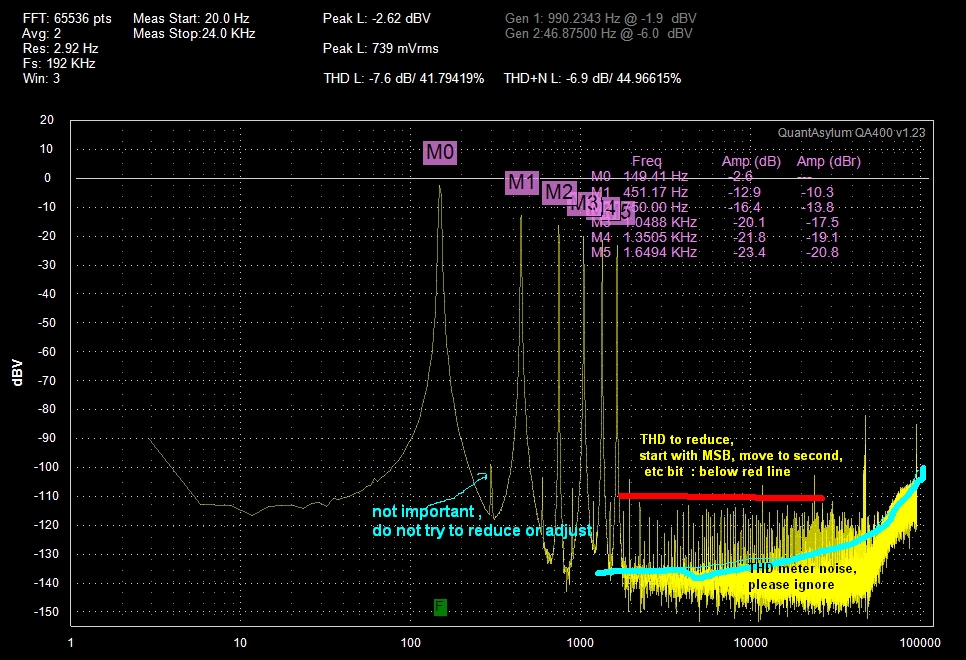The height and width of the screenshot is (660, 966).
Task: Click the '-20.8' dBr value in M5 row
Action: pos(822,252)
